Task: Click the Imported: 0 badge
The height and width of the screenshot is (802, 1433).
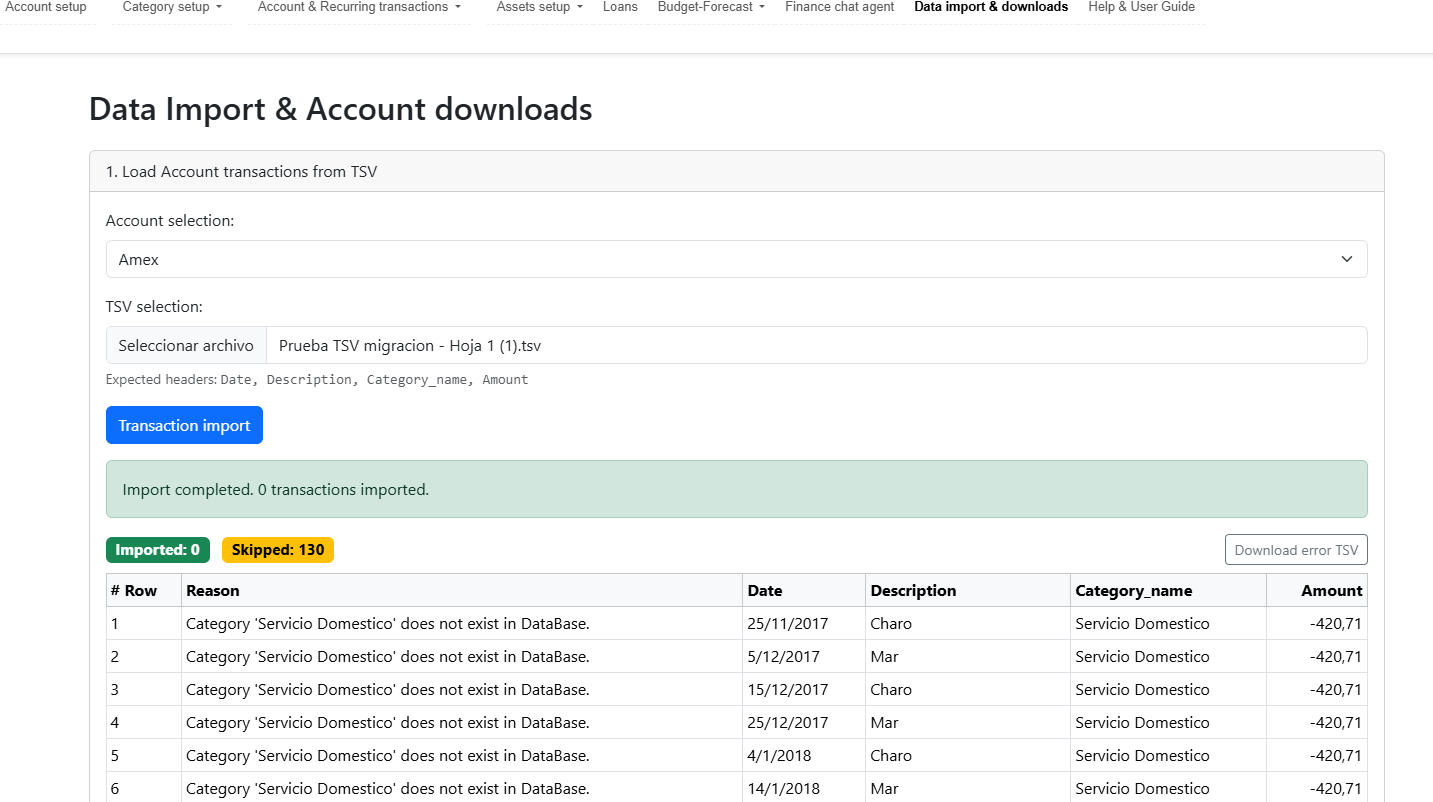Action: tap(157, 550)
